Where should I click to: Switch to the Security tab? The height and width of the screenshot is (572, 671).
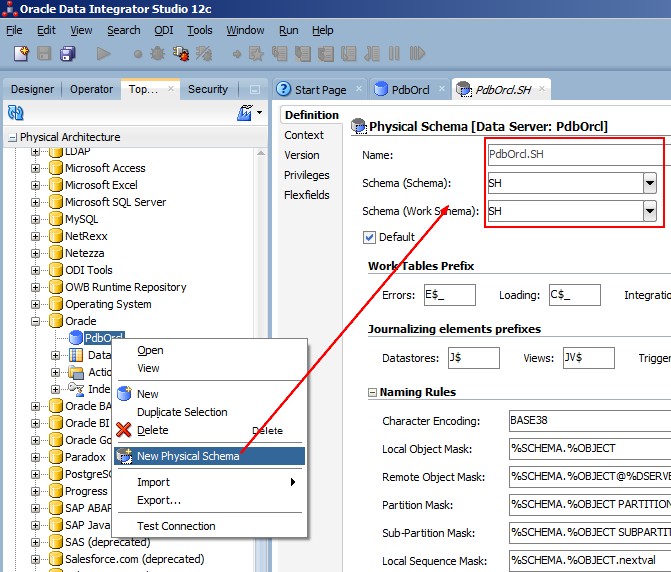(208, 89)
